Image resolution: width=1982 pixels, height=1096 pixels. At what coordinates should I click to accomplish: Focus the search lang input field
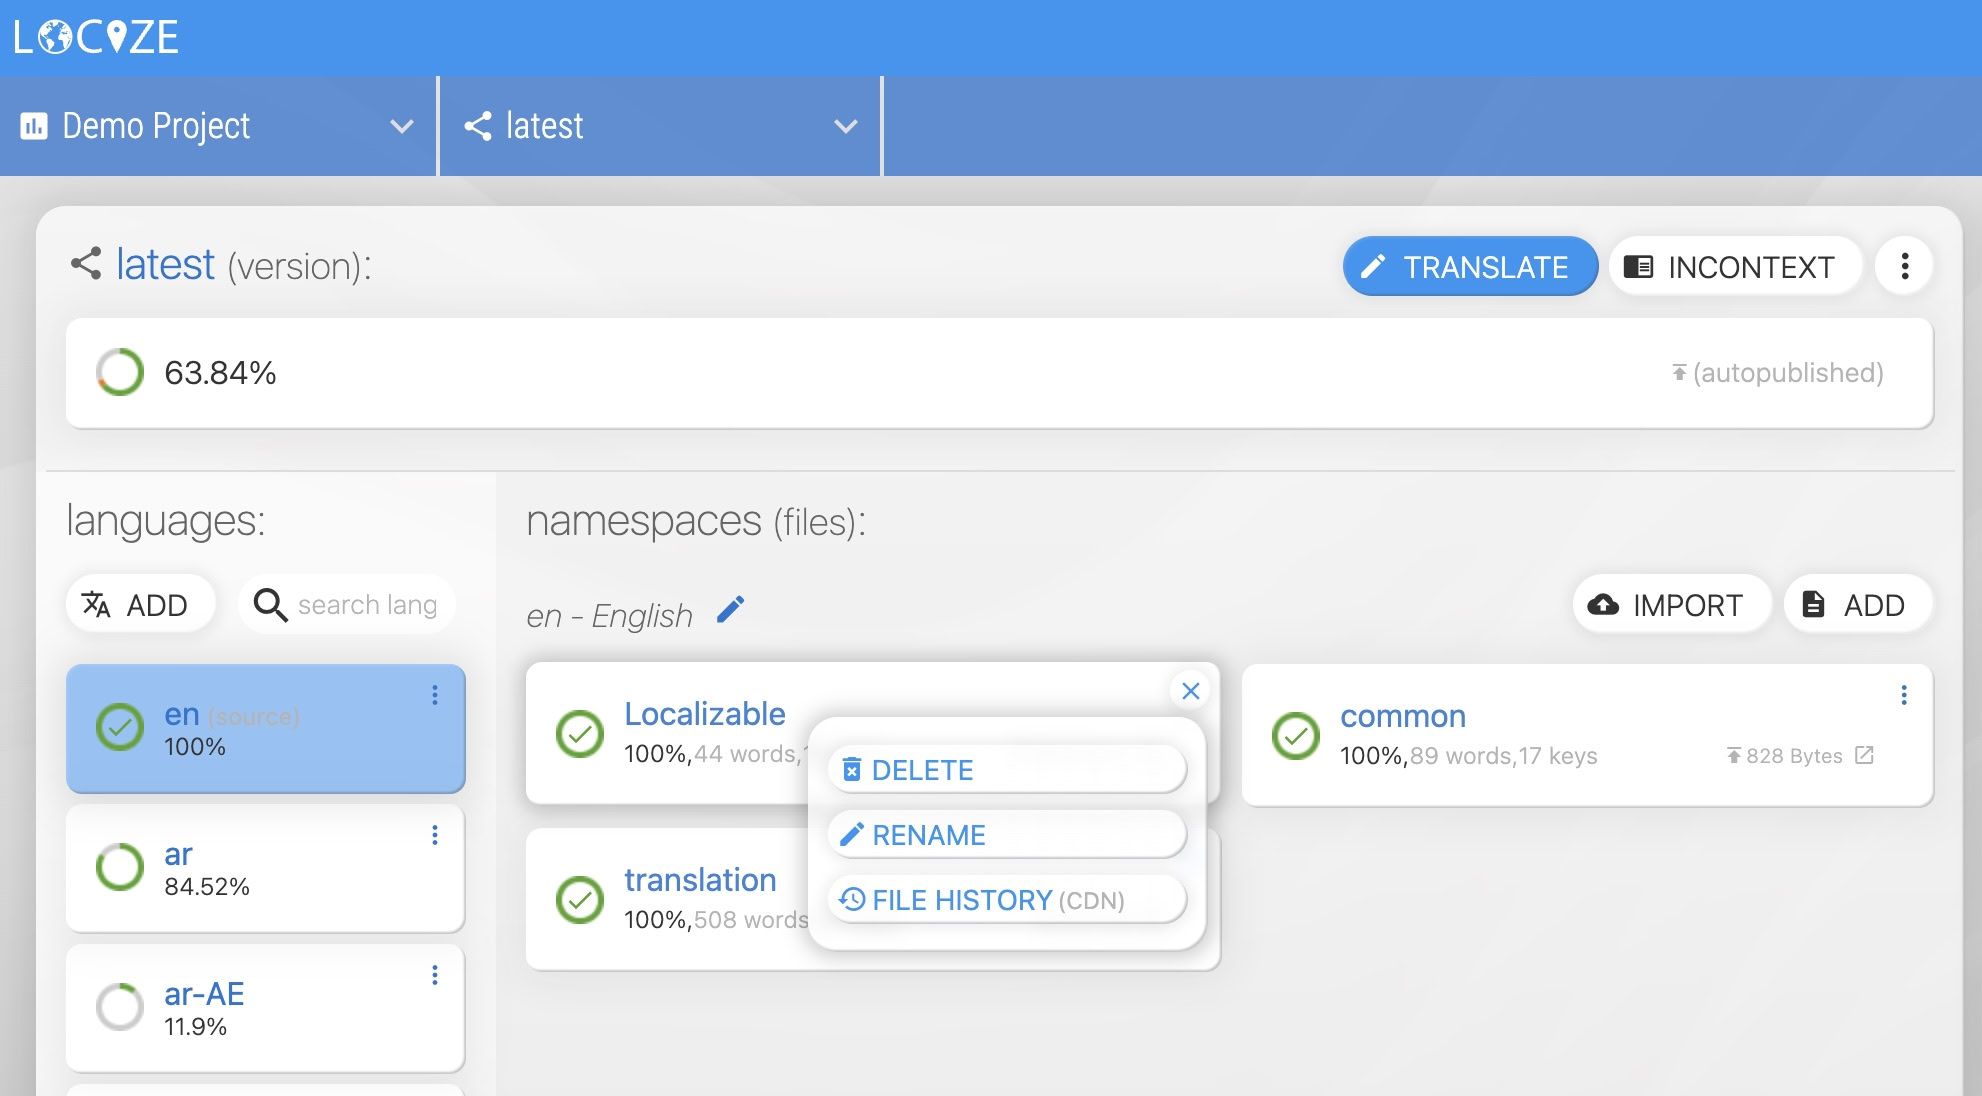[366, 604]
